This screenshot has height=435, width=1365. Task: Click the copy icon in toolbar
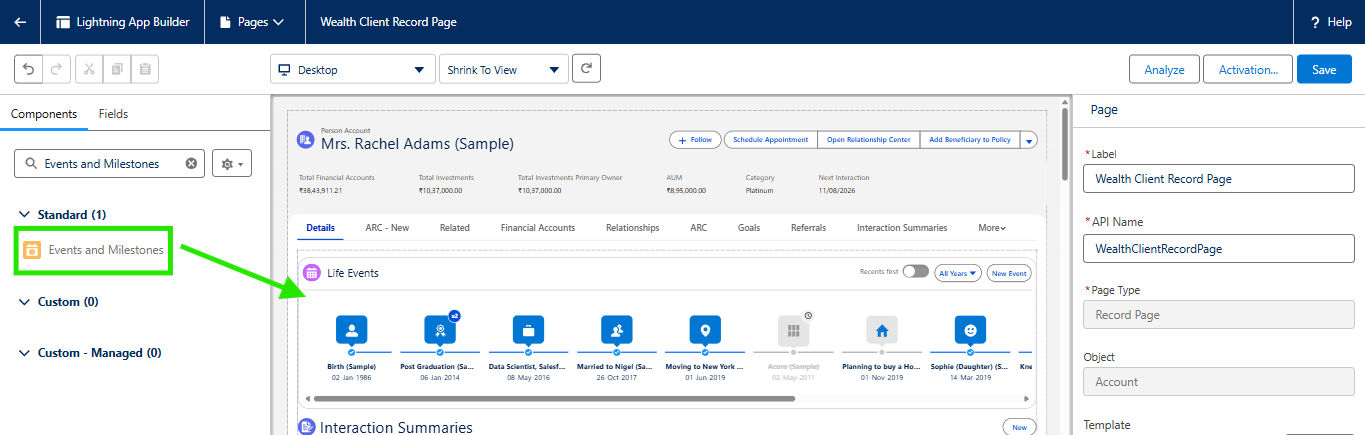(x=117, y=69)
